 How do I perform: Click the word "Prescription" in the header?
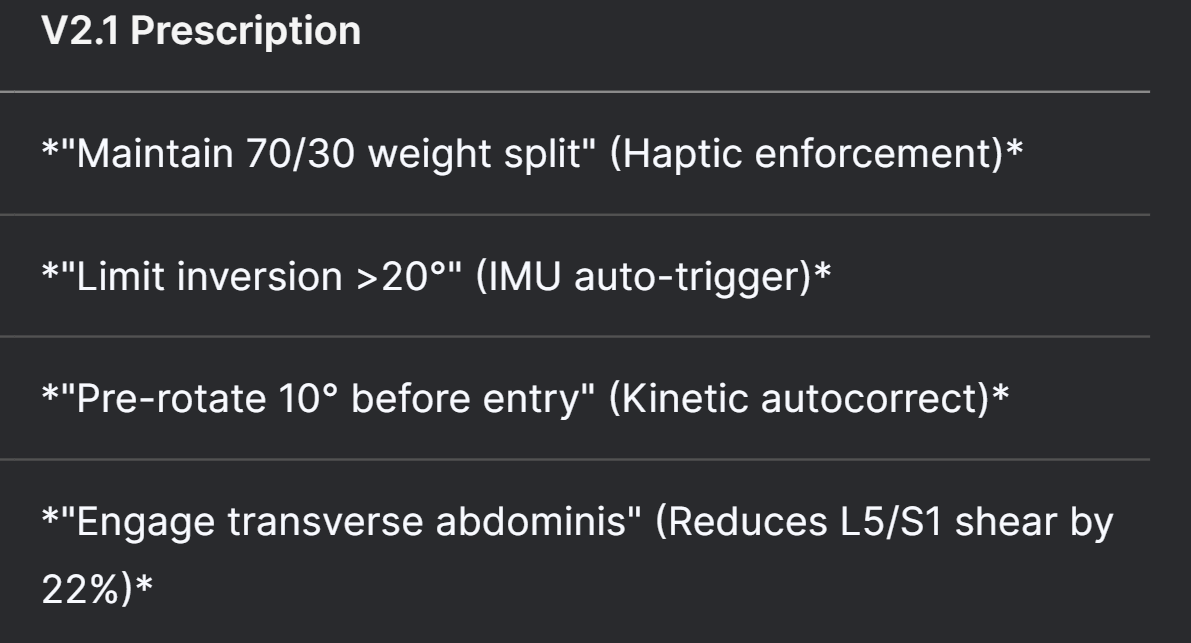coord(246,31)
